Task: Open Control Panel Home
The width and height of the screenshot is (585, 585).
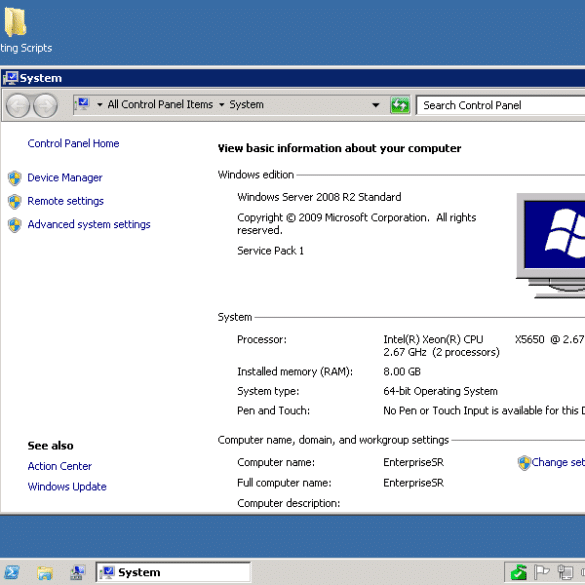Action: click(x=73, y=143)
